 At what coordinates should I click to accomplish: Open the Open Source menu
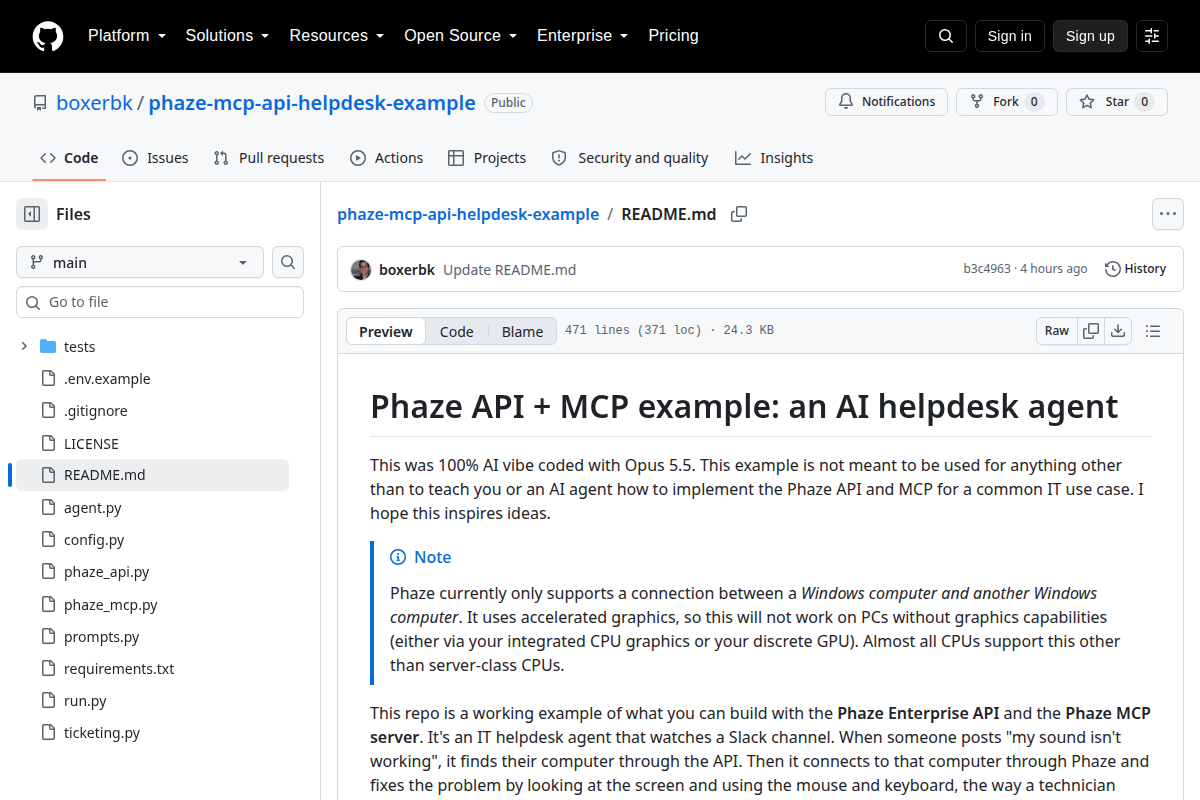(x=461, y=36)
